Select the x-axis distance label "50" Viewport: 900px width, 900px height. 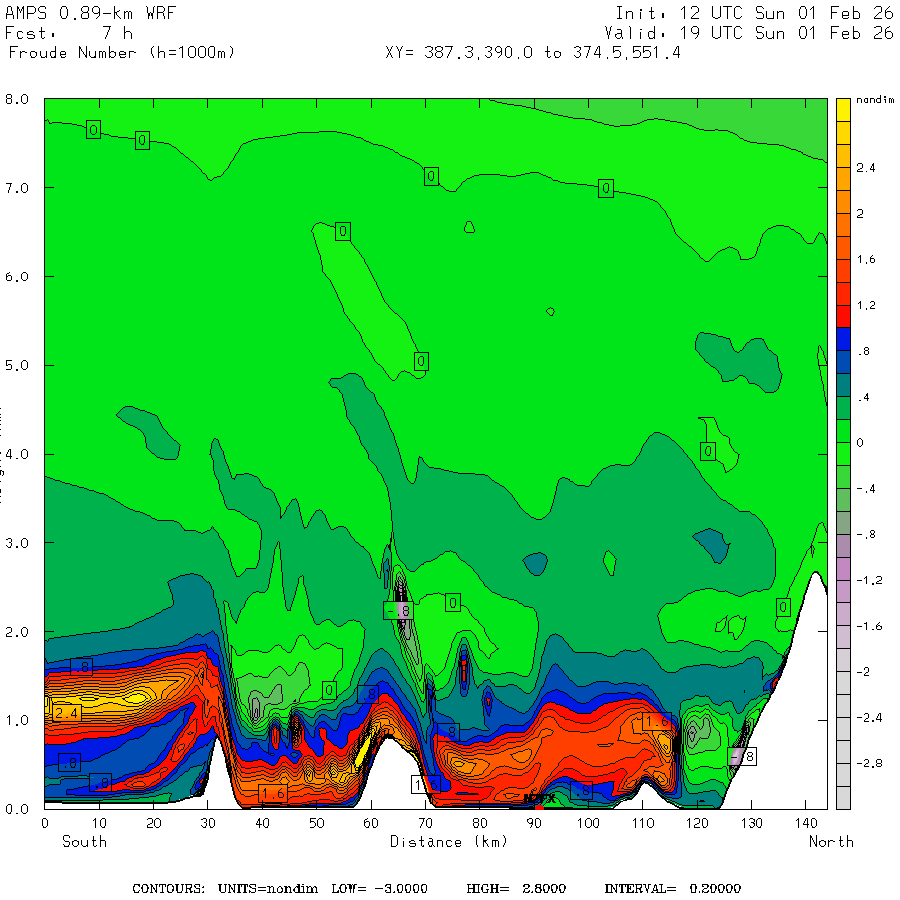316,824
